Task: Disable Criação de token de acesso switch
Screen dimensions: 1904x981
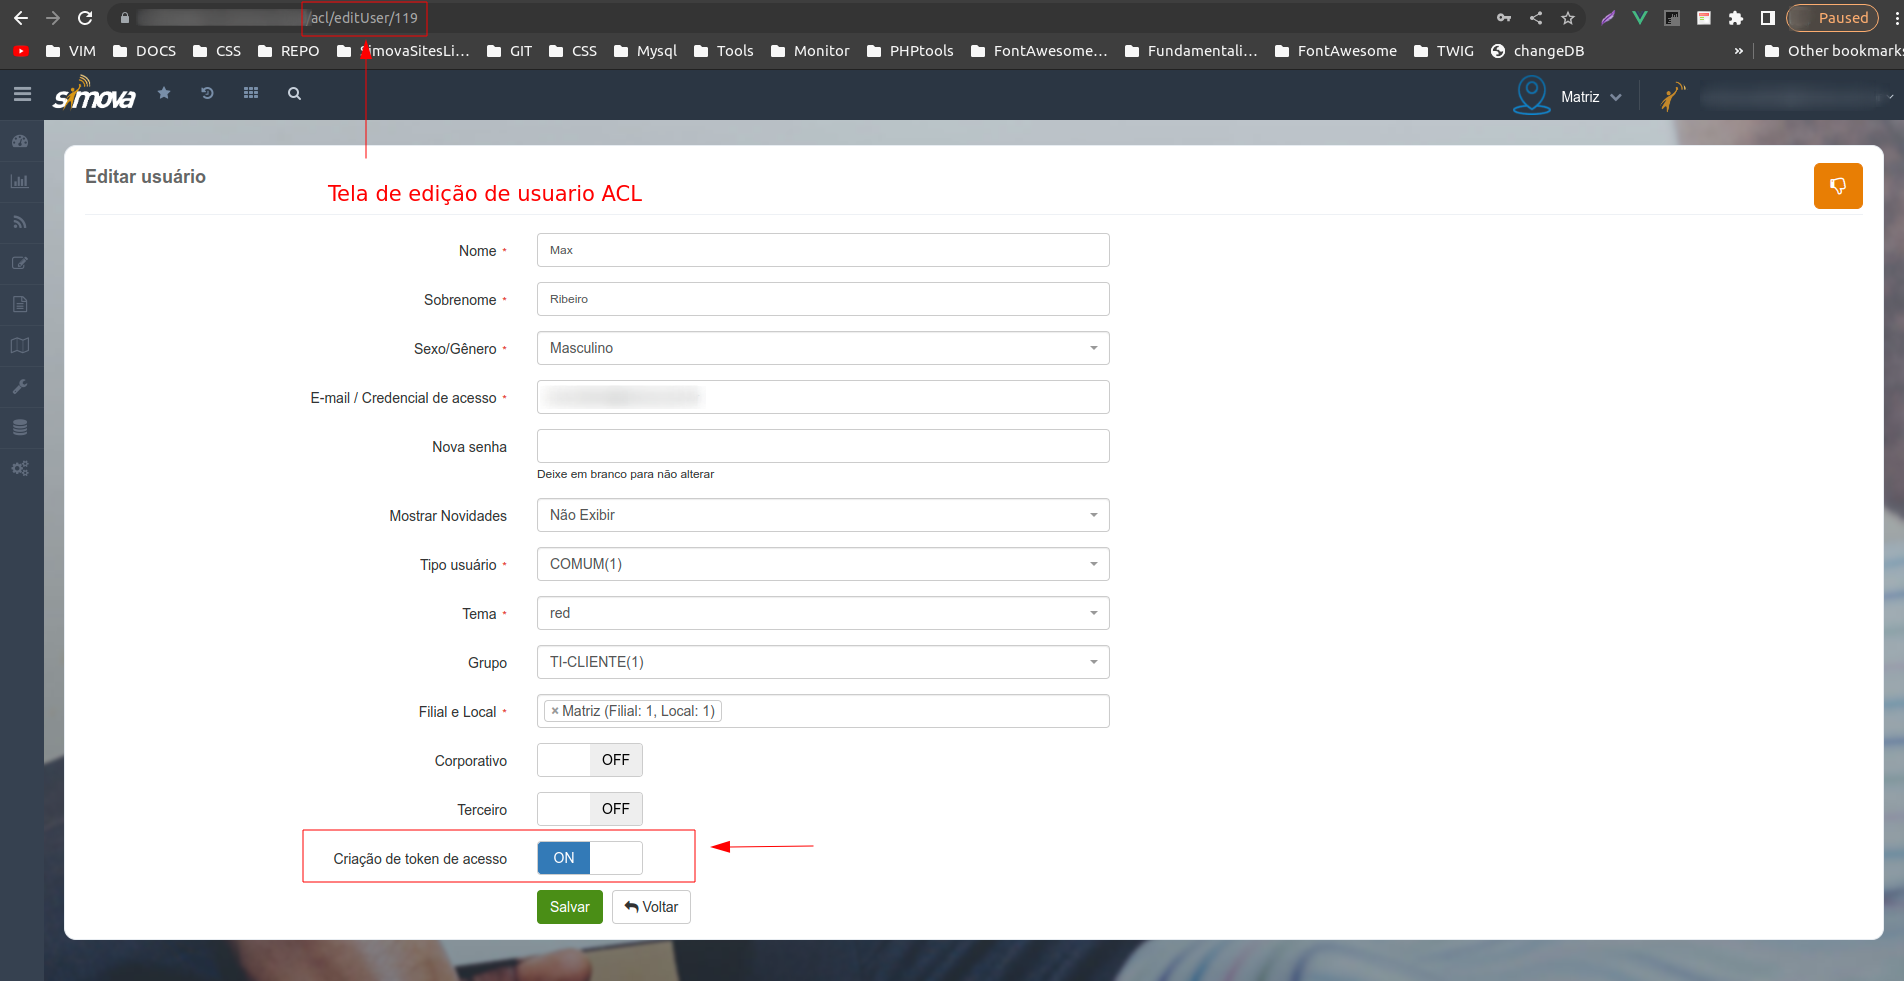Action: click(x=589, y=858)
